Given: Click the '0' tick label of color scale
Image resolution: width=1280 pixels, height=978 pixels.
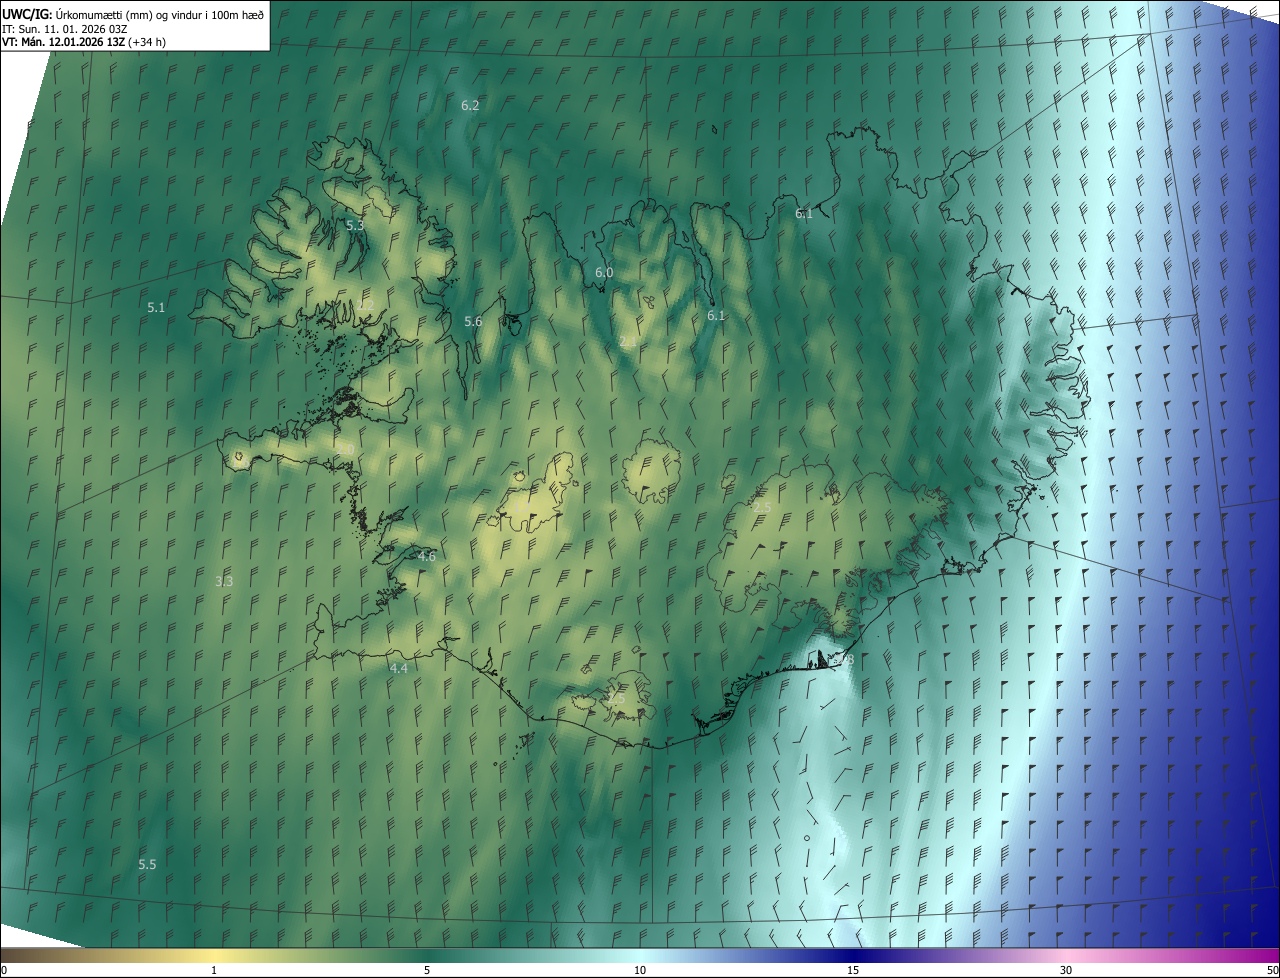Looking at the screenshot, I should pyautogui.click(x=3, y=971).
